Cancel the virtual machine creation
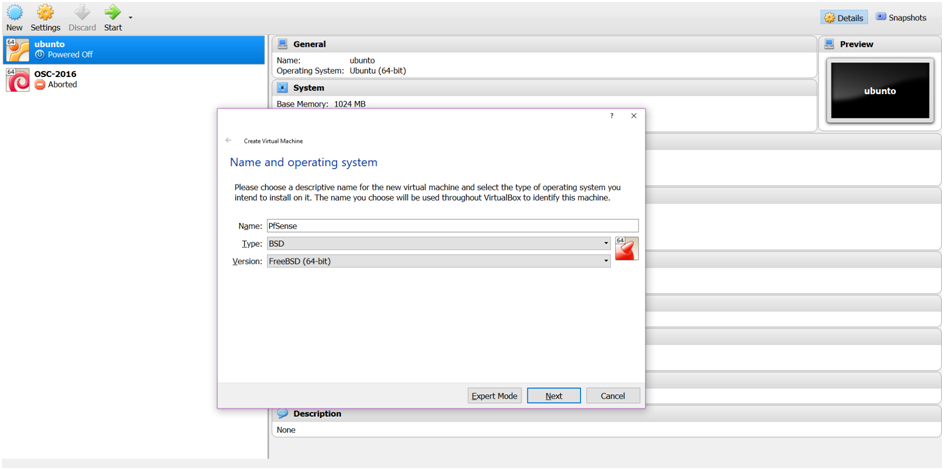Viewport: 944px width, 470px height. click(x=612, y=396)
